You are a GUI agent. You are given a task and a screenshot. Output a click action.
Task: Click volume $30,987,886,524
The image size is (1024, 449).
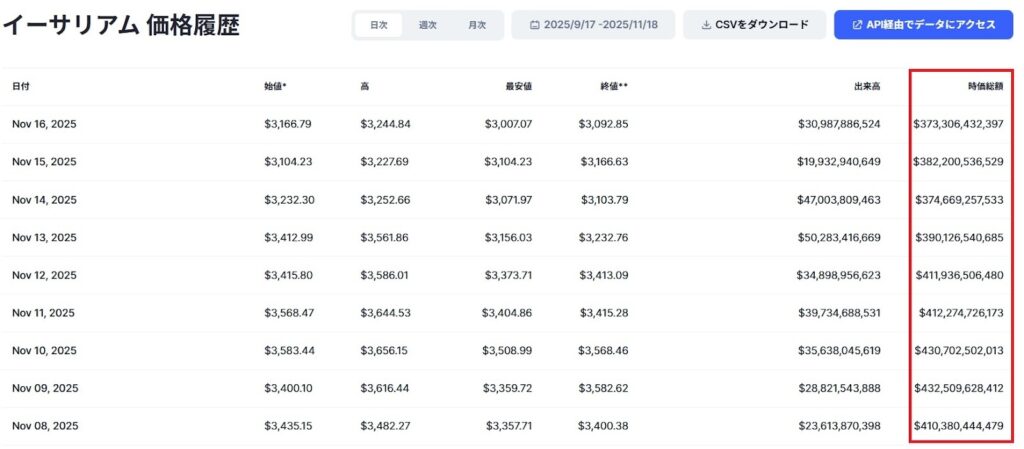point(839,123)
